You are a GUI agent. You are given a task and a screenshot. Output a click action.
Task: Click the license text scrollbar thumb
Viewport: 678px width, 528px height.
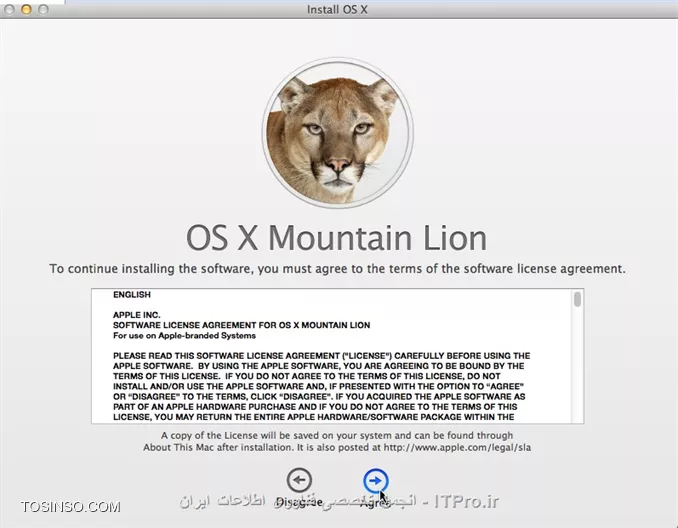pyautogui.click(x=578, y=299)
